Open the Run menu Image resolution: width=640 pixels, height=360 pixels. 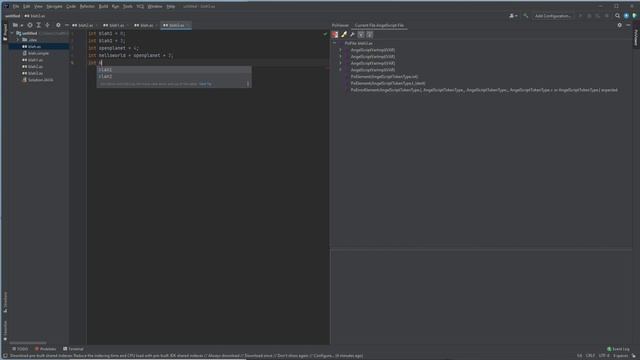click(x=116, y=7)
